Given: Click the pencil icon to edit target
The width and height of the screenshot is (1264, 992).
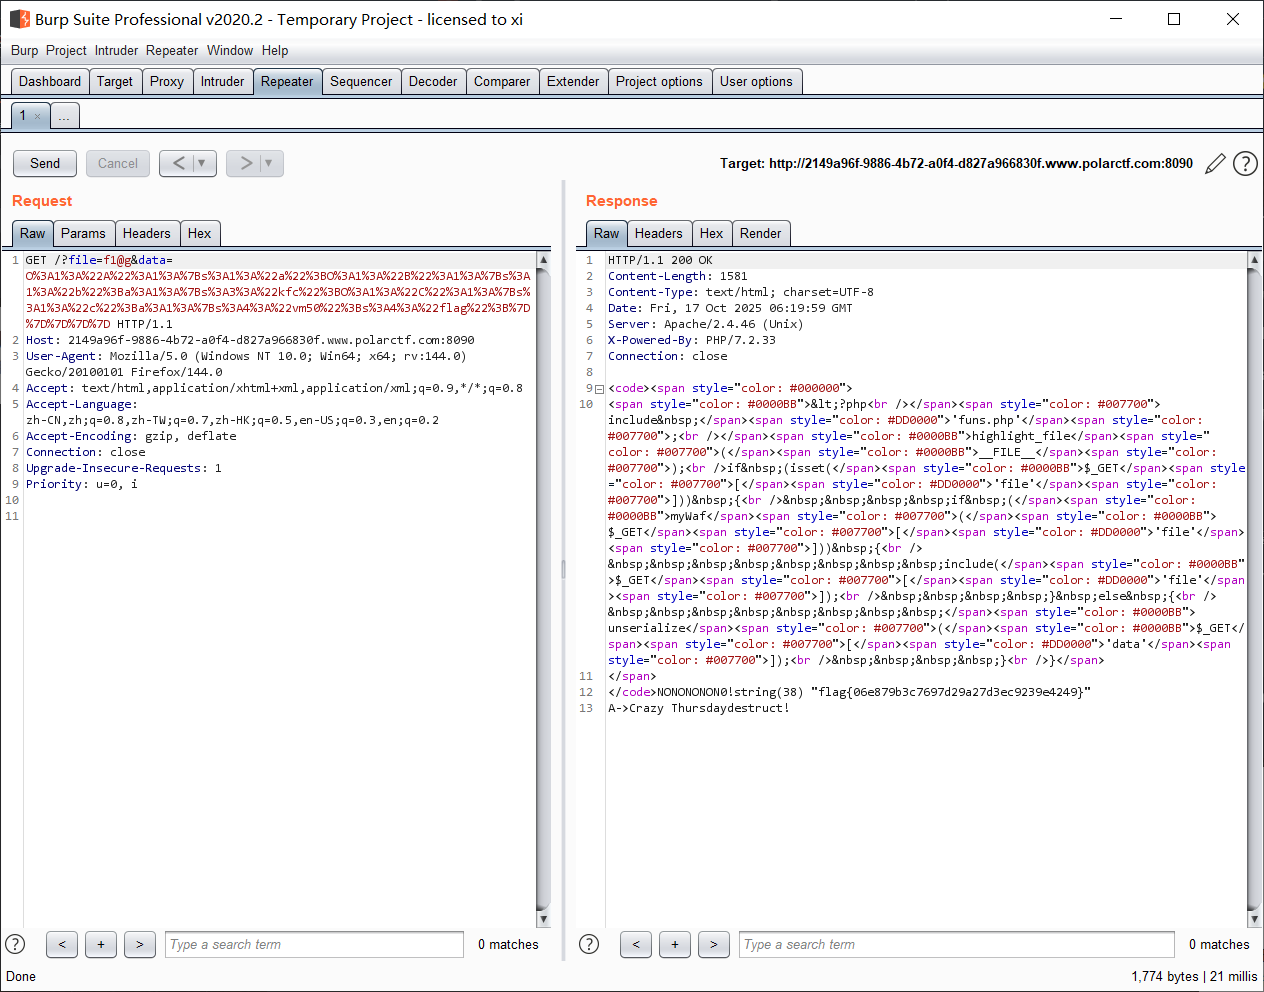Looking at the screenshot, I should click(1215, 164).
